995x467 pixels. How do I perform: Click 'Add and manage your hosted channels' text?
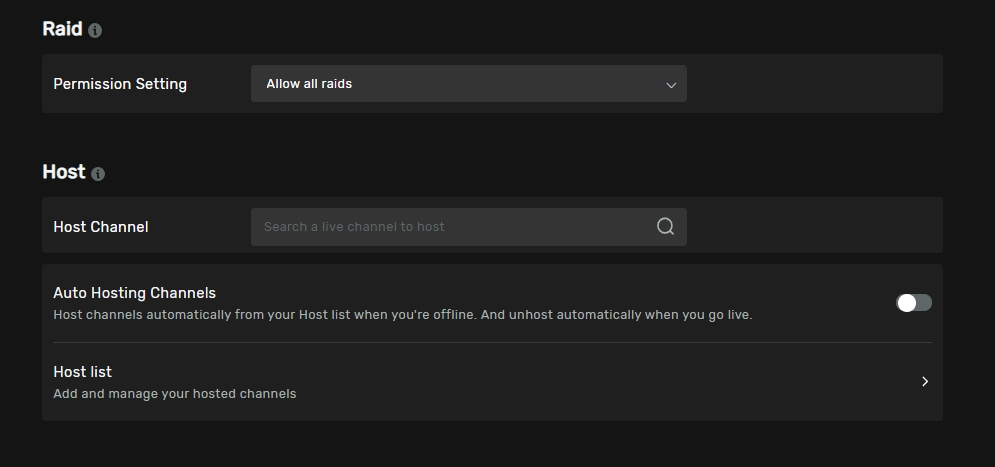pos(174,394)
